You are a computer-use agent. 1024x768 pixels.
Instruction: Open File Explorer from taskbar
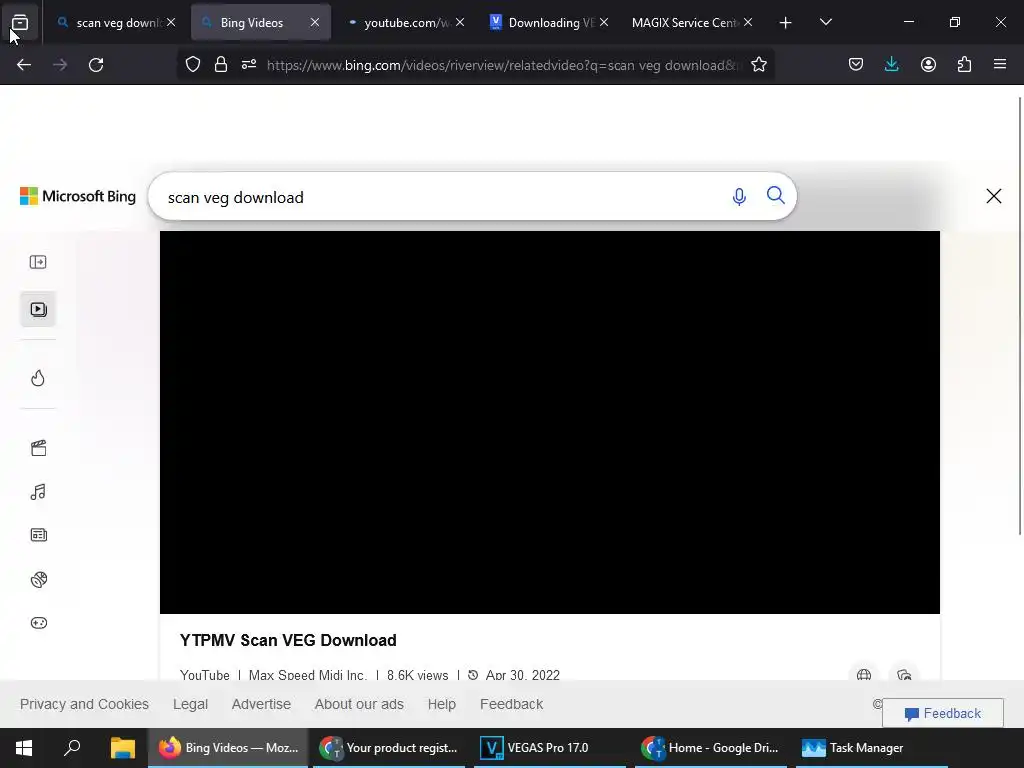point(122,748)
